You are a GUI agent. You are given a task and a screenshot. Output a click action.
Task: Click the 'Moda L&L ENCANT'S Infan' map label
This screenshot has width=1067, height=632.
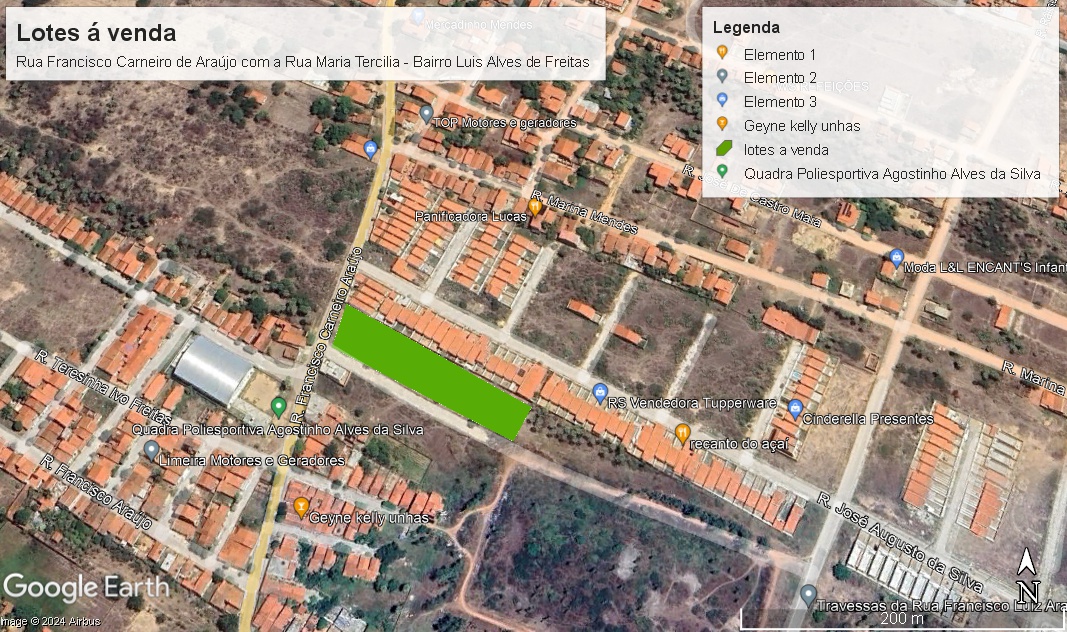(985, 267)
